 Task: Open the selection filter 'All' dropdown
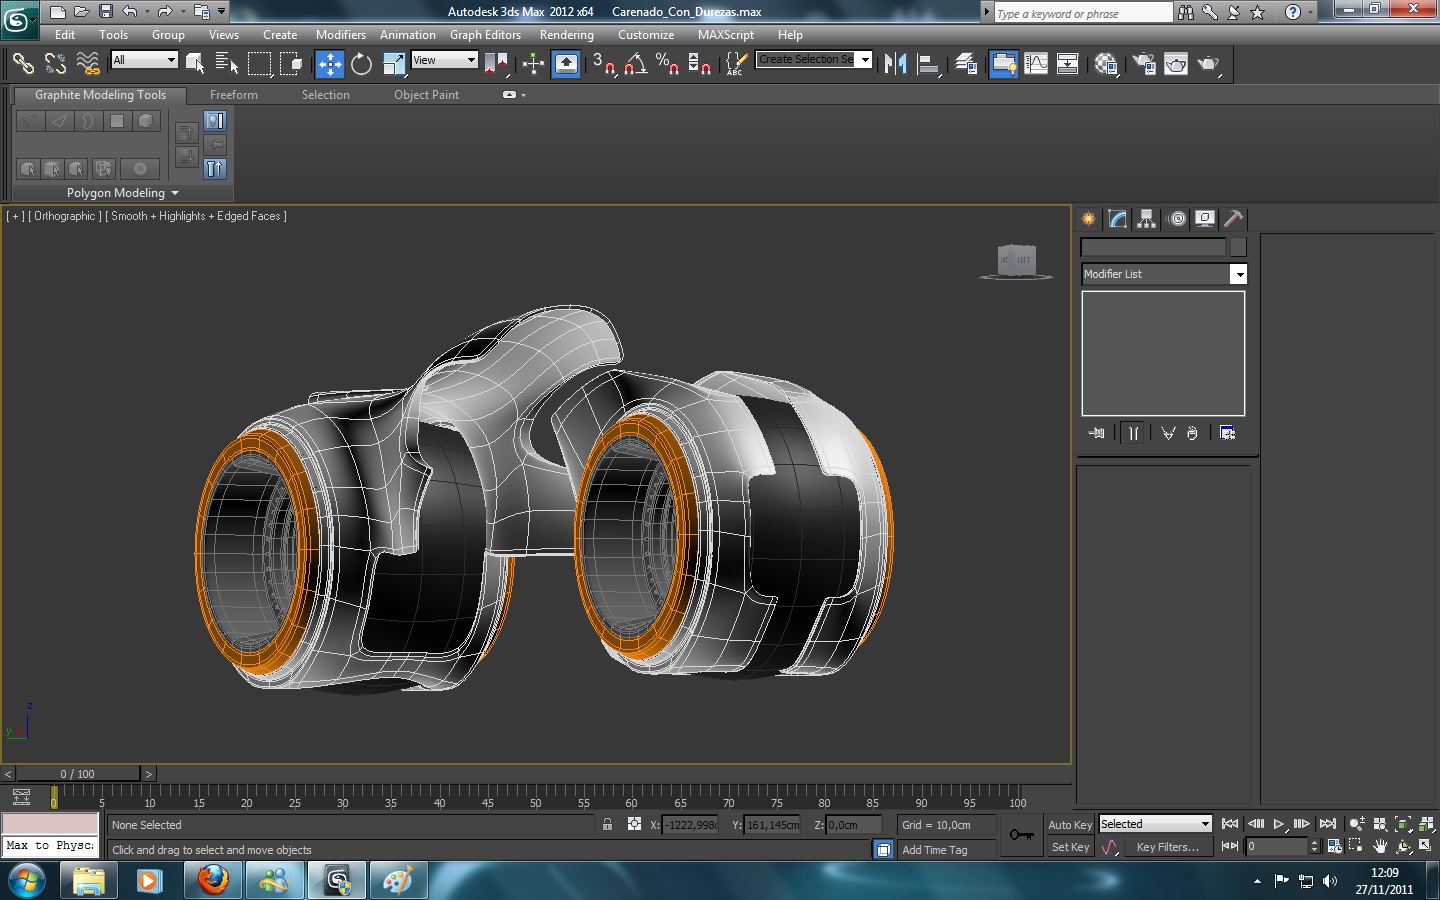coord(145,60)
